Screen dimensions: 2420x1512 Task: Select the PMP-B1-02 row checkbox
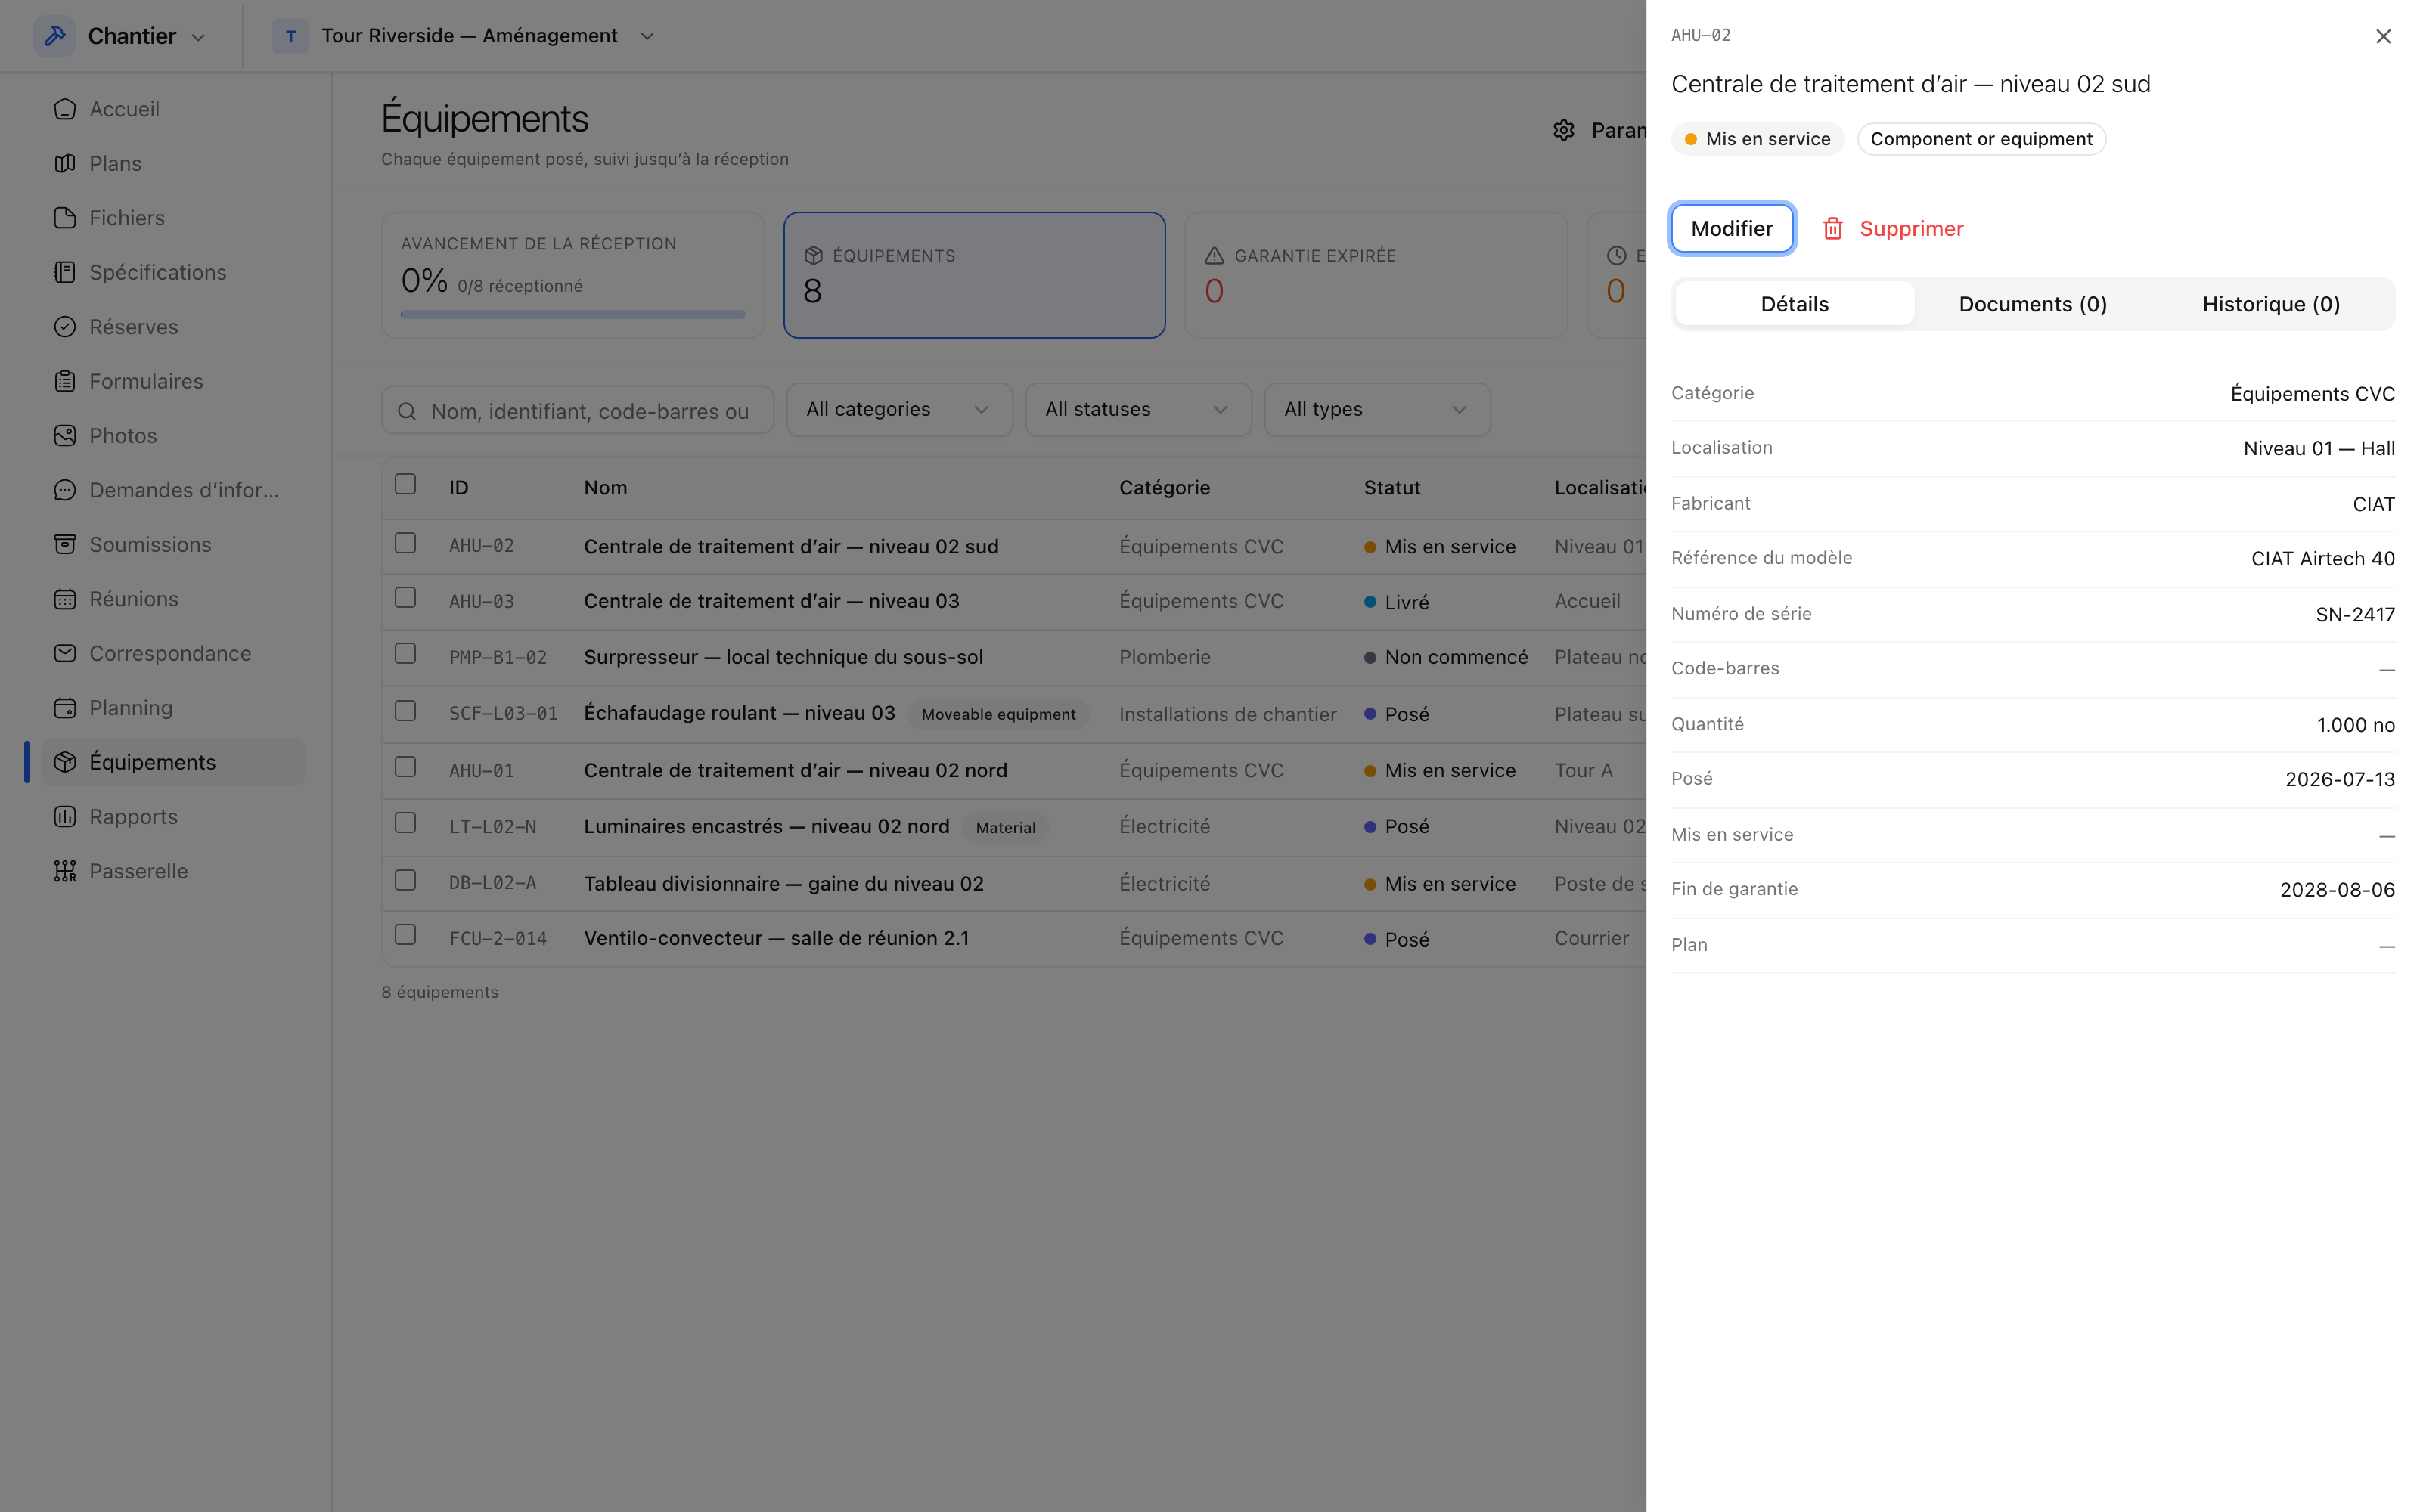coord(405,654)
